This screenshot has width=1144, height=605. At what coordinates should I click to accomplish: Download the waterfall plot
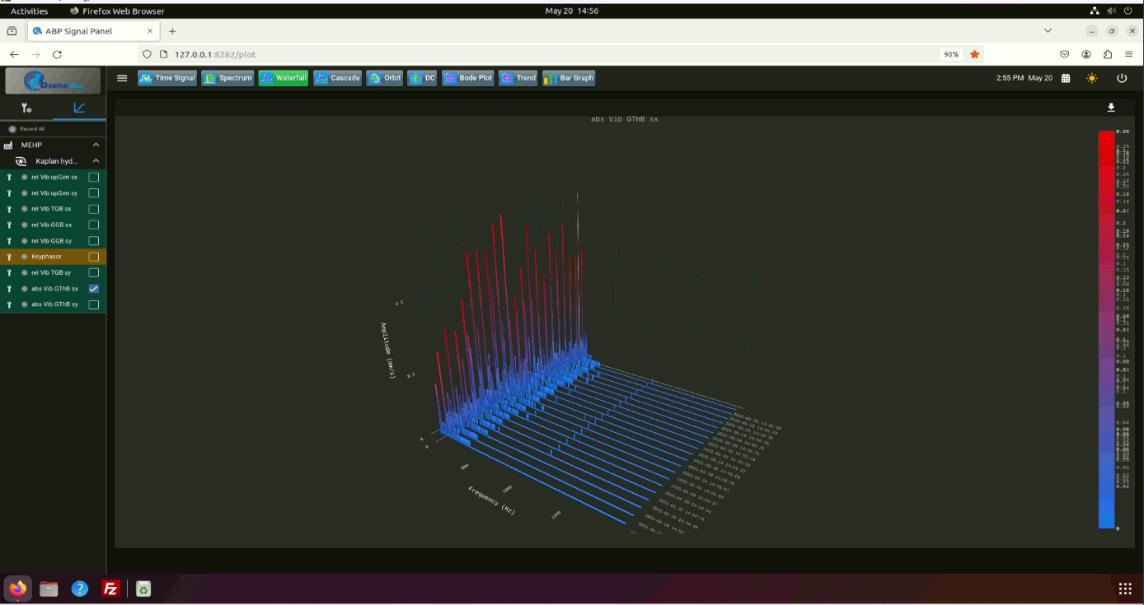point(1110,107)
